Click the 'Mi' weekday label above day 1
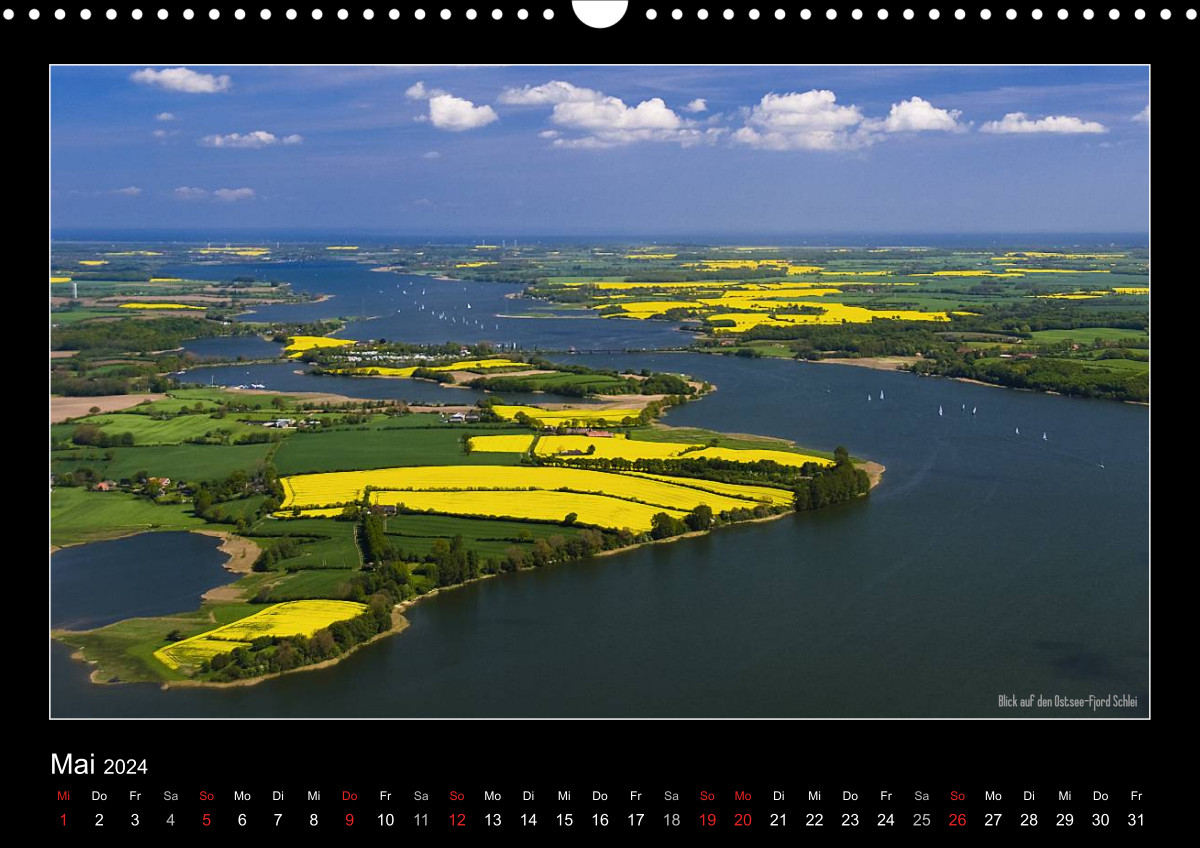Viewport: 1200px width, 848px height. click(63, 796)
